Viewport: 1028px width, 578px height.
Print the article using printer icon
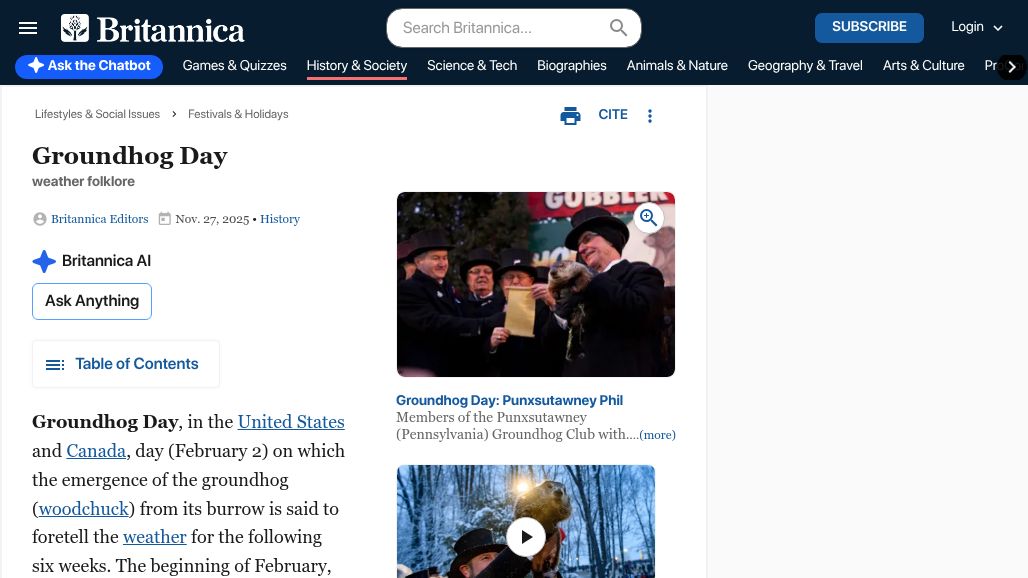(570, 116)
